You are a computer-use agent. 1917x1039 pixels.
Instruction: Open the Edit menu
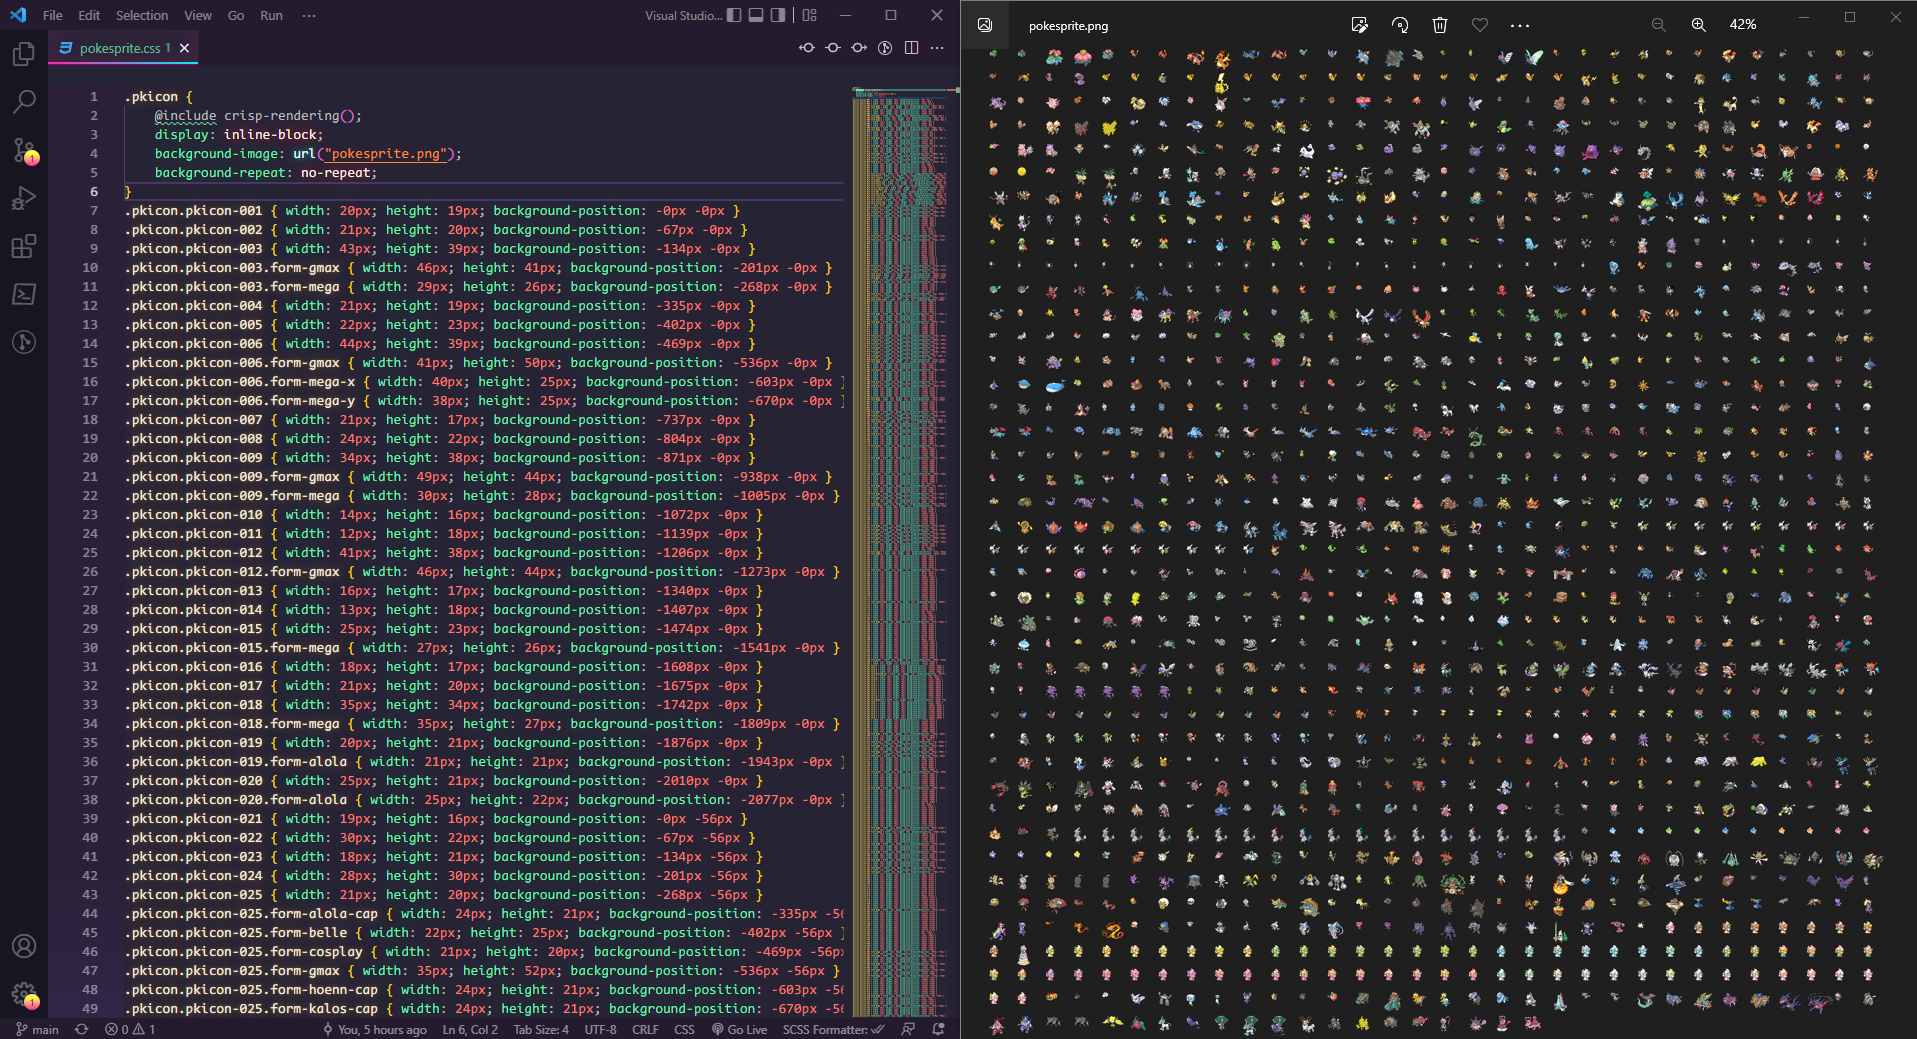89,15
